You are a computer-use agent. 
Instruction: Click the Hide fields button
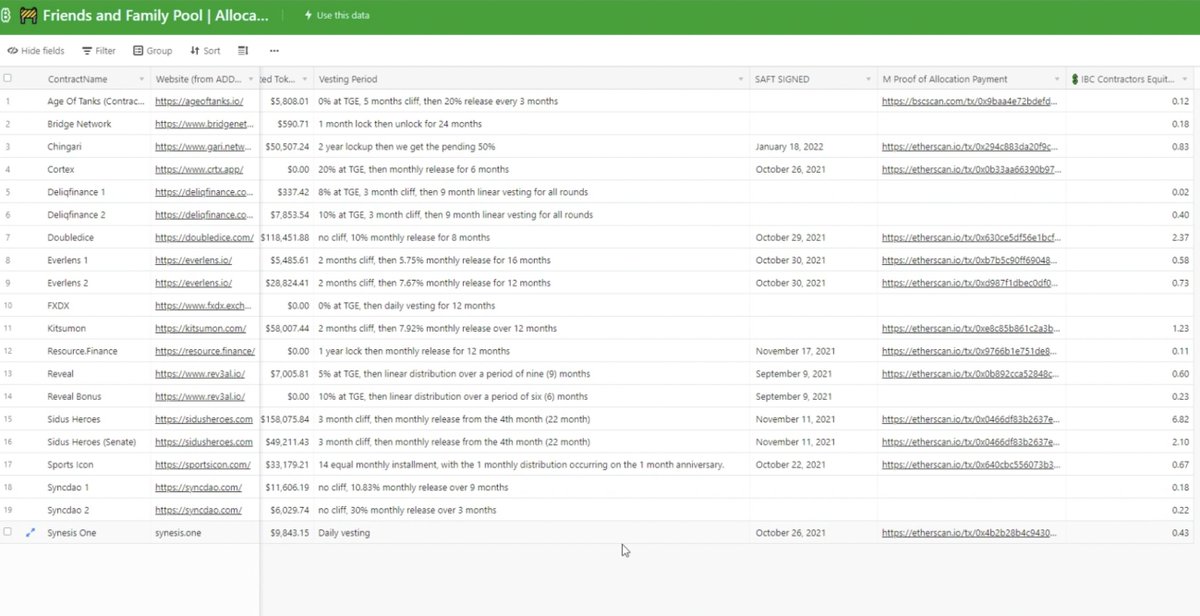36,51
